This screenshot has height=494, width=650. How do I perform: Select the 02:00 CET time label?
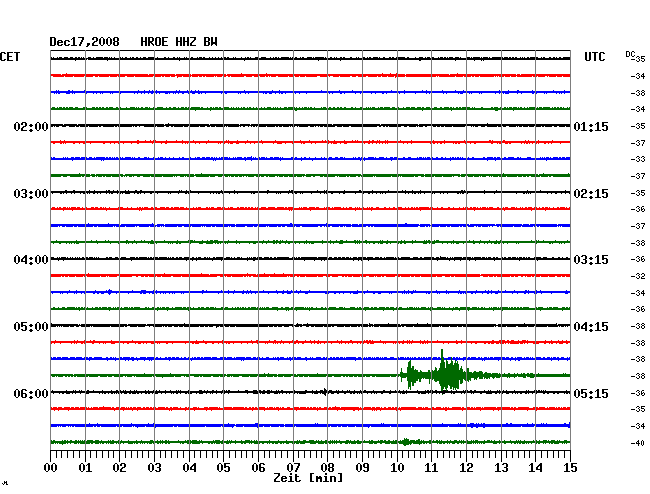[x=31, y=126]
